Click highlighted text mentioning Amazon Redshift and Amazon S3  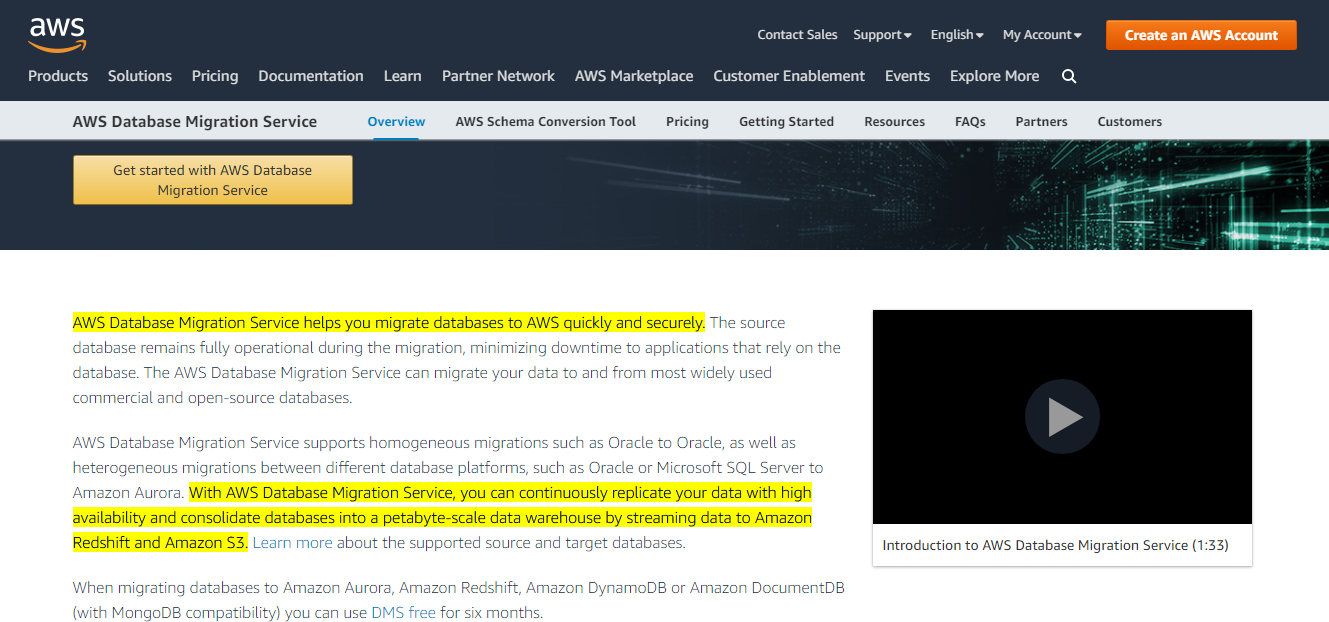click(x=442, y=518)
